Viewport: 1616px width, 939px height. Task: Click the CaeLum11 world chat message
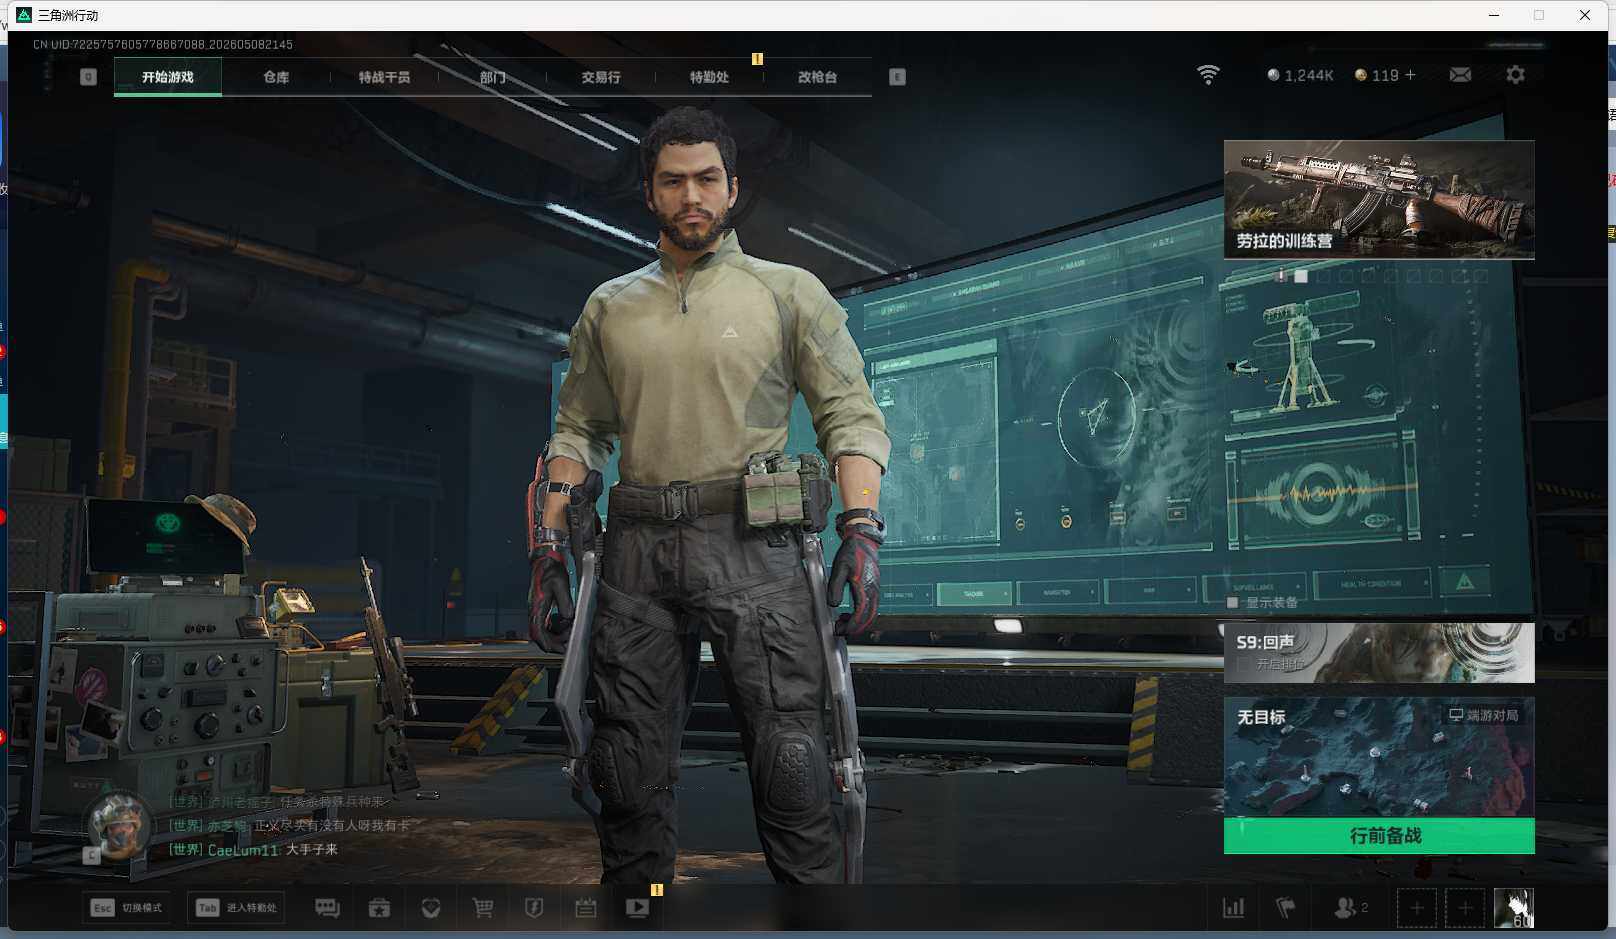pyautogui.click(x=253, y=849)
